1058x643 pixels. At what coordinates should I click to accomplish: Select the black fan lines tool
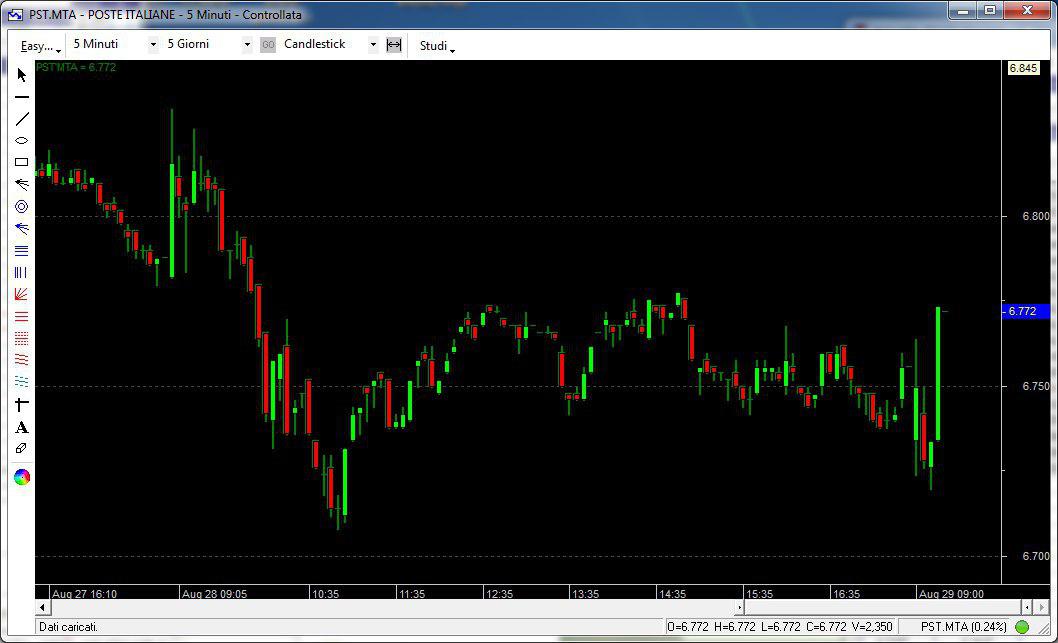click(22, 184)
